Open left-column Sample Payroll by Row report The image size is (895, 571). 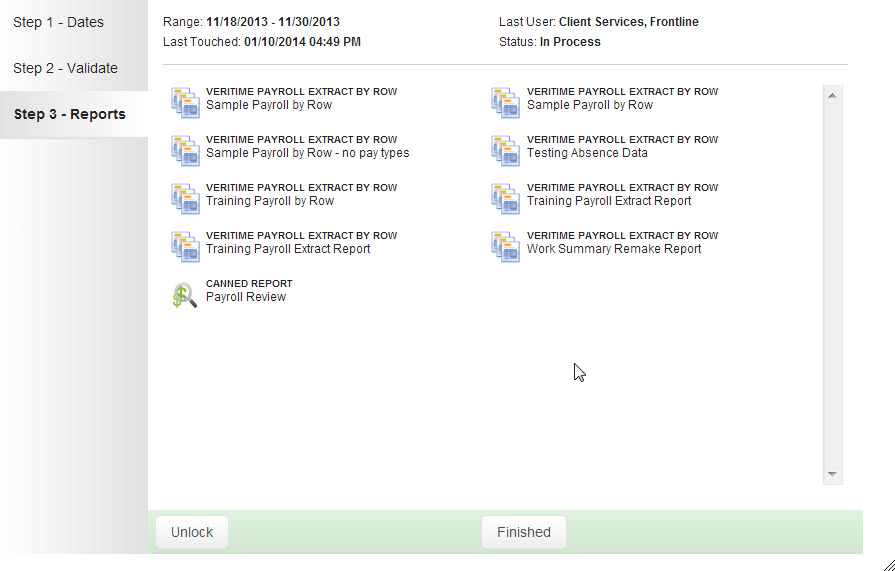point(269,105)
